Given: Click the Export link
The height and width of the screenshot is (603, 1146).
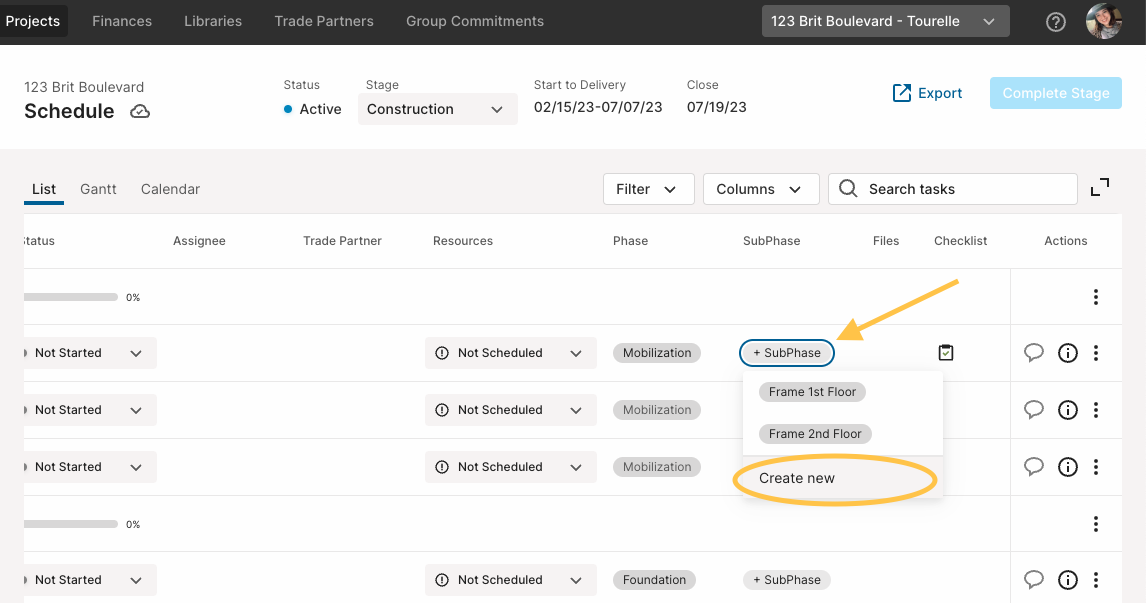Looking at the screenshot, I should pyautogui.click(x=927, y=93).
